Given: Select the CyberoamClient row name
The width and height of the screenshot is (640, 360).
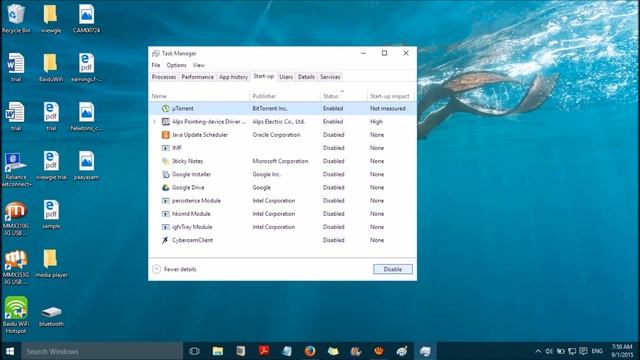Looking at the screenshot, I should pyautogui.click(x=192, y=240).
